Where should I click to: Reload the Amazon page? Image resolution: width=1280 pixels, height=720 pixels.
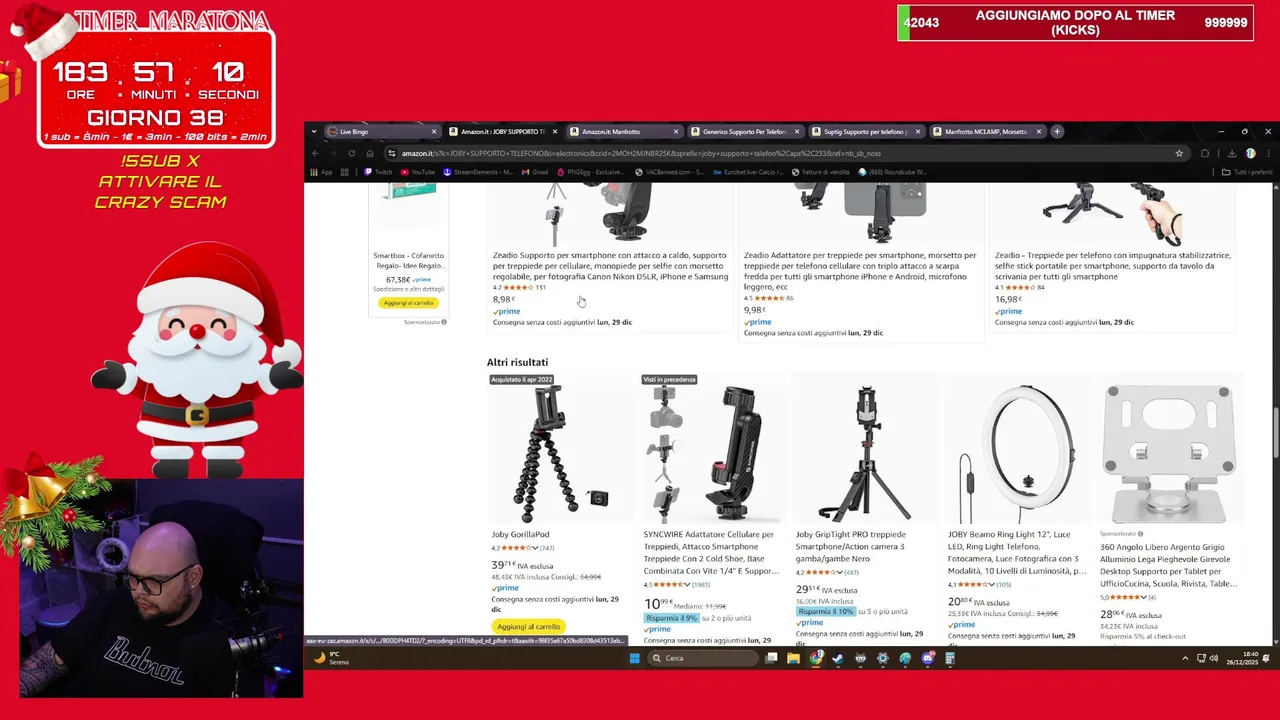pos(351,153)
